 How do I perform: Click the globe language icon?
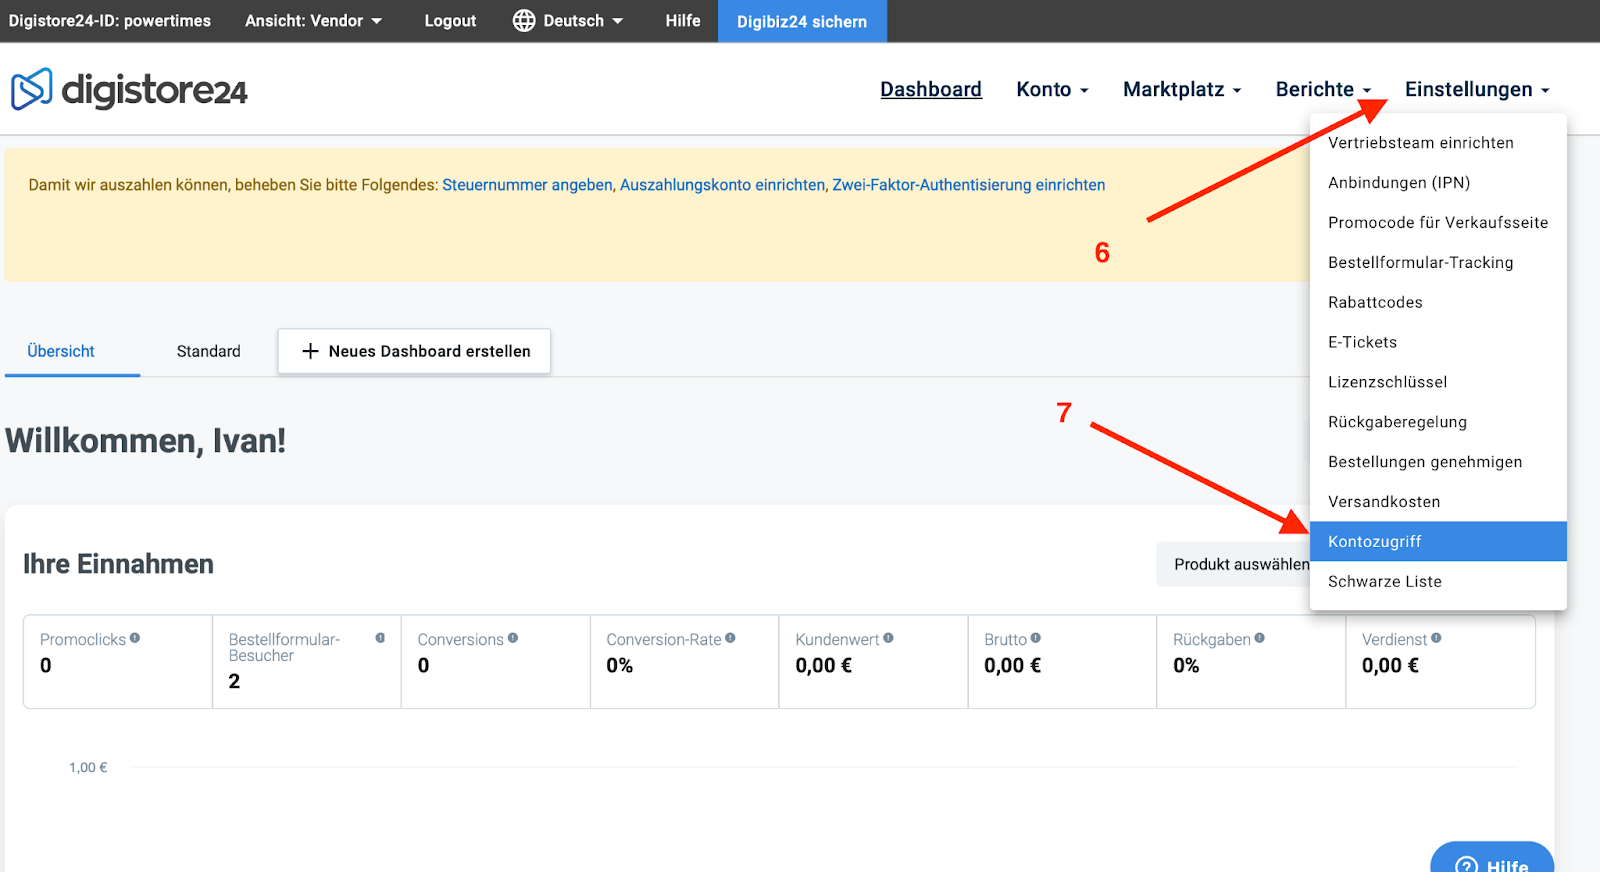point(524,21)
